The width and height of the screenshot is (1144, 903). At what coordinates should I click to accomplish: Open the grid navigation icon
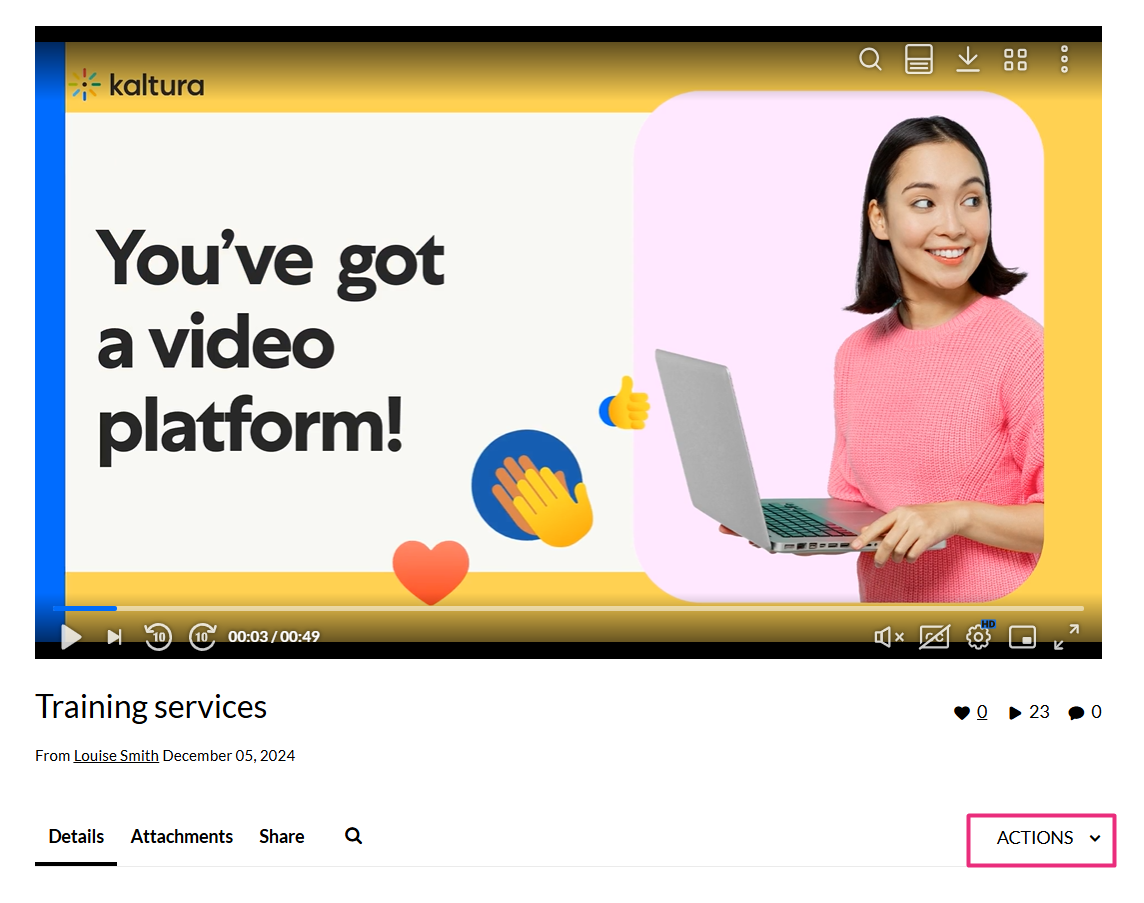[x=1015, y=60]
